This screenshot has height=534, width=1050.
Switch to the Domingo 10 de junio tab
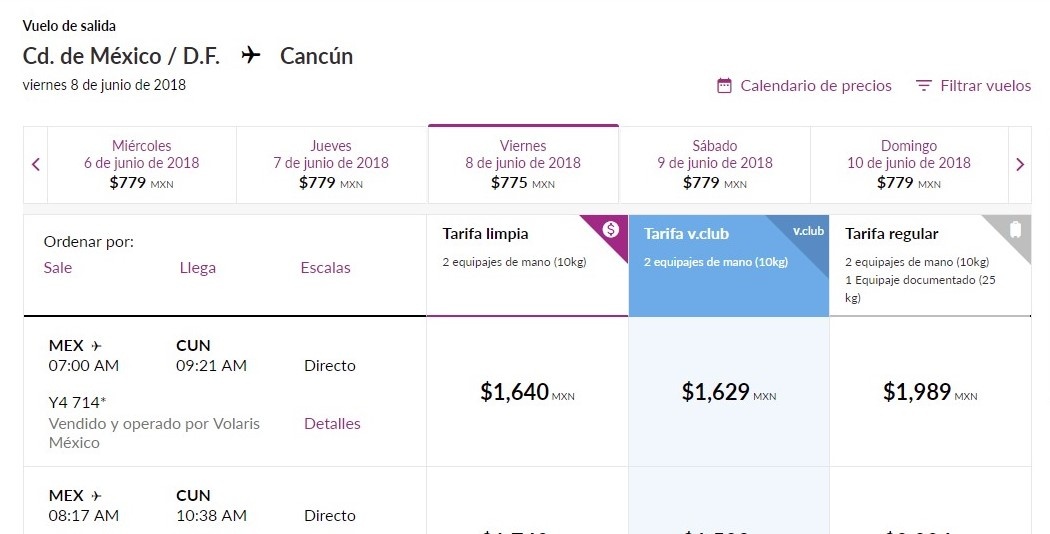tap(909, 165)
